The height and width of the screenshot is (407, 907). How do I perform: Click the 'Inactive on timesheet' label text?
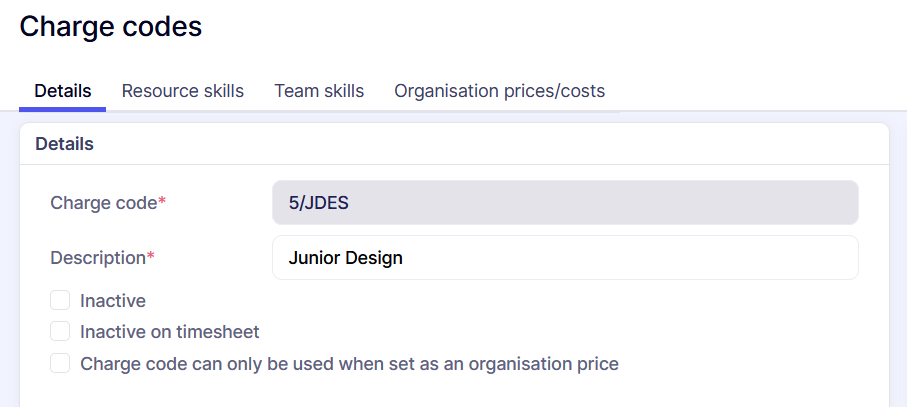point(169,332)
